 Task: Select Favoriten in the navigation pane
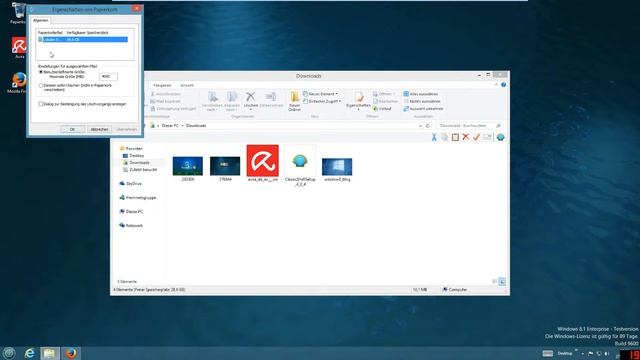(131, 149)
